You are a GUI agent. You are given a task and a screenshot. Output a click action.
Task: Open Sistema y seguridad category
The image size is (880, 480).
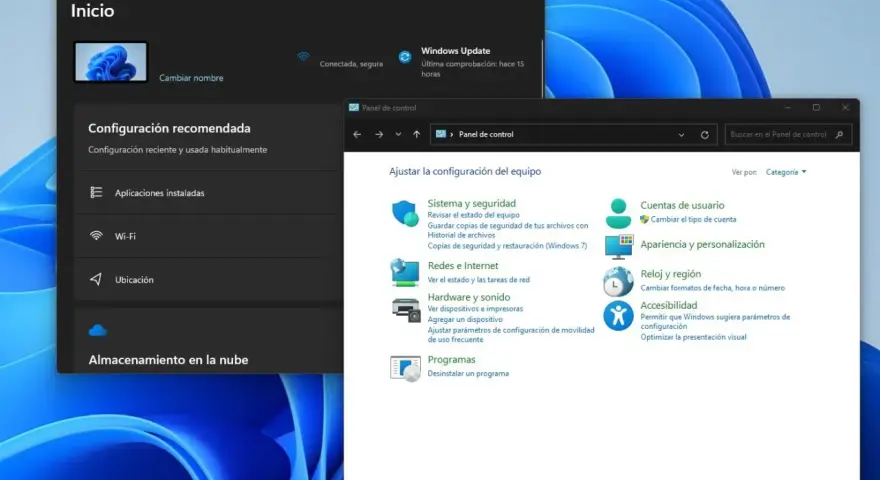click(x=471, y=203)
